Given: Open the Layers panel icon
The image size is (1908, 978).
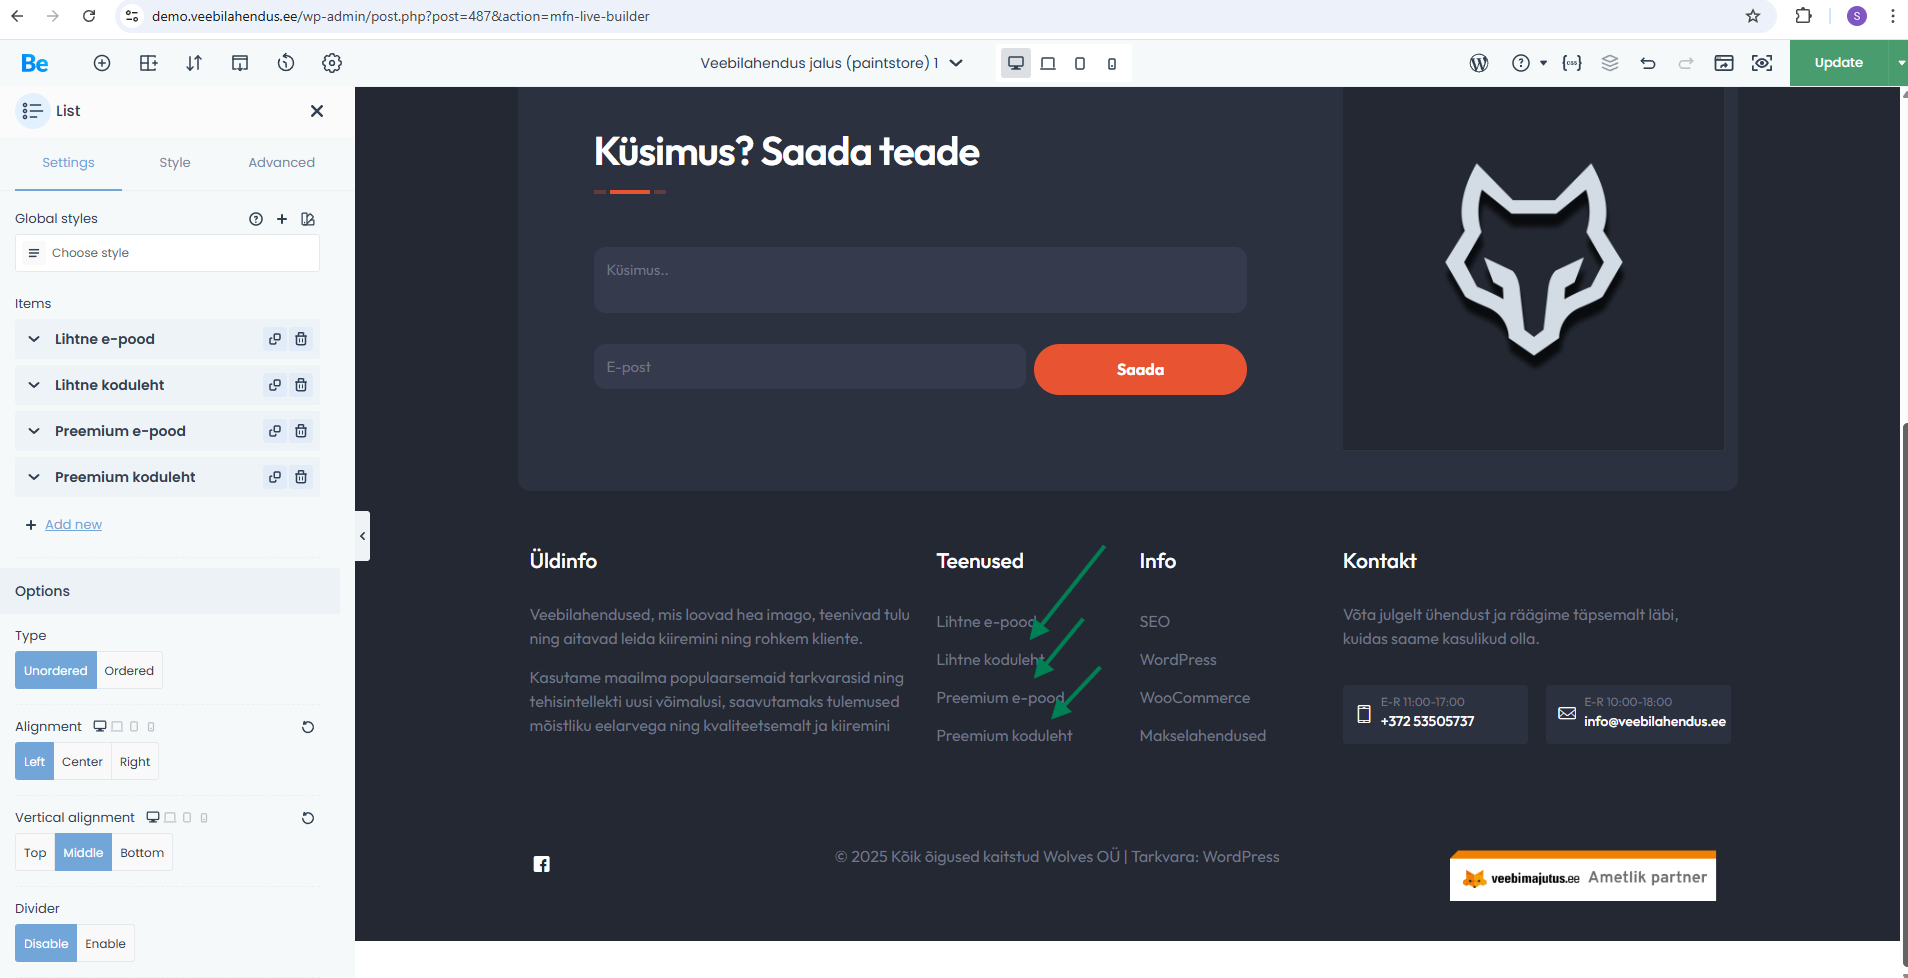Looking at the screenshot, I should coord(1610,62).
